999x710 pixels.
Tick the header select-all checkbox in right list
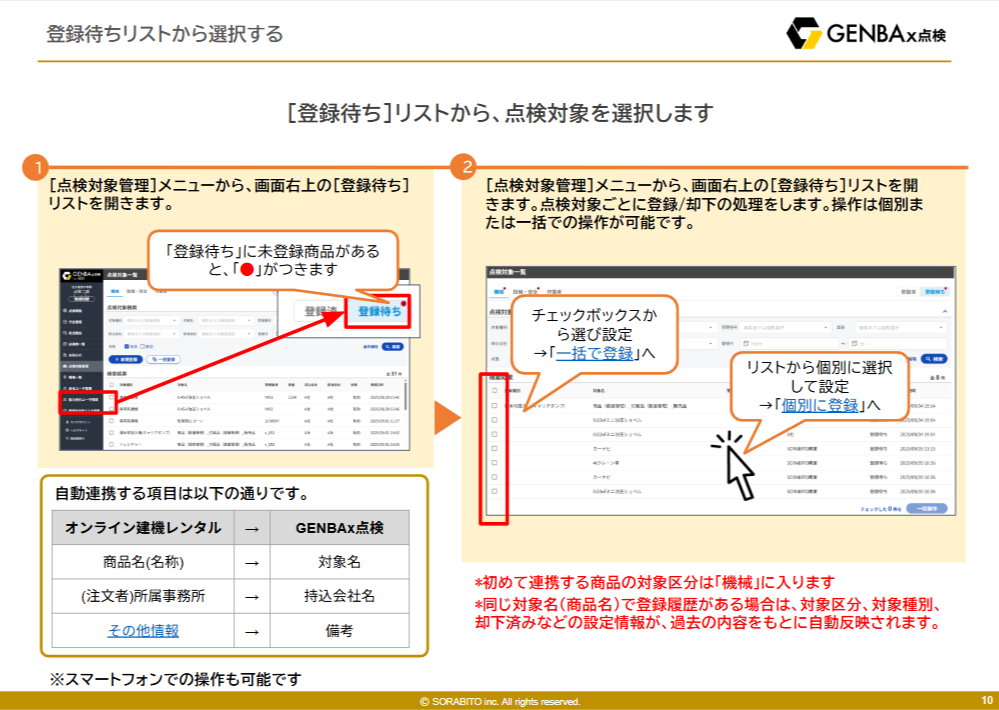pos(494,391)
